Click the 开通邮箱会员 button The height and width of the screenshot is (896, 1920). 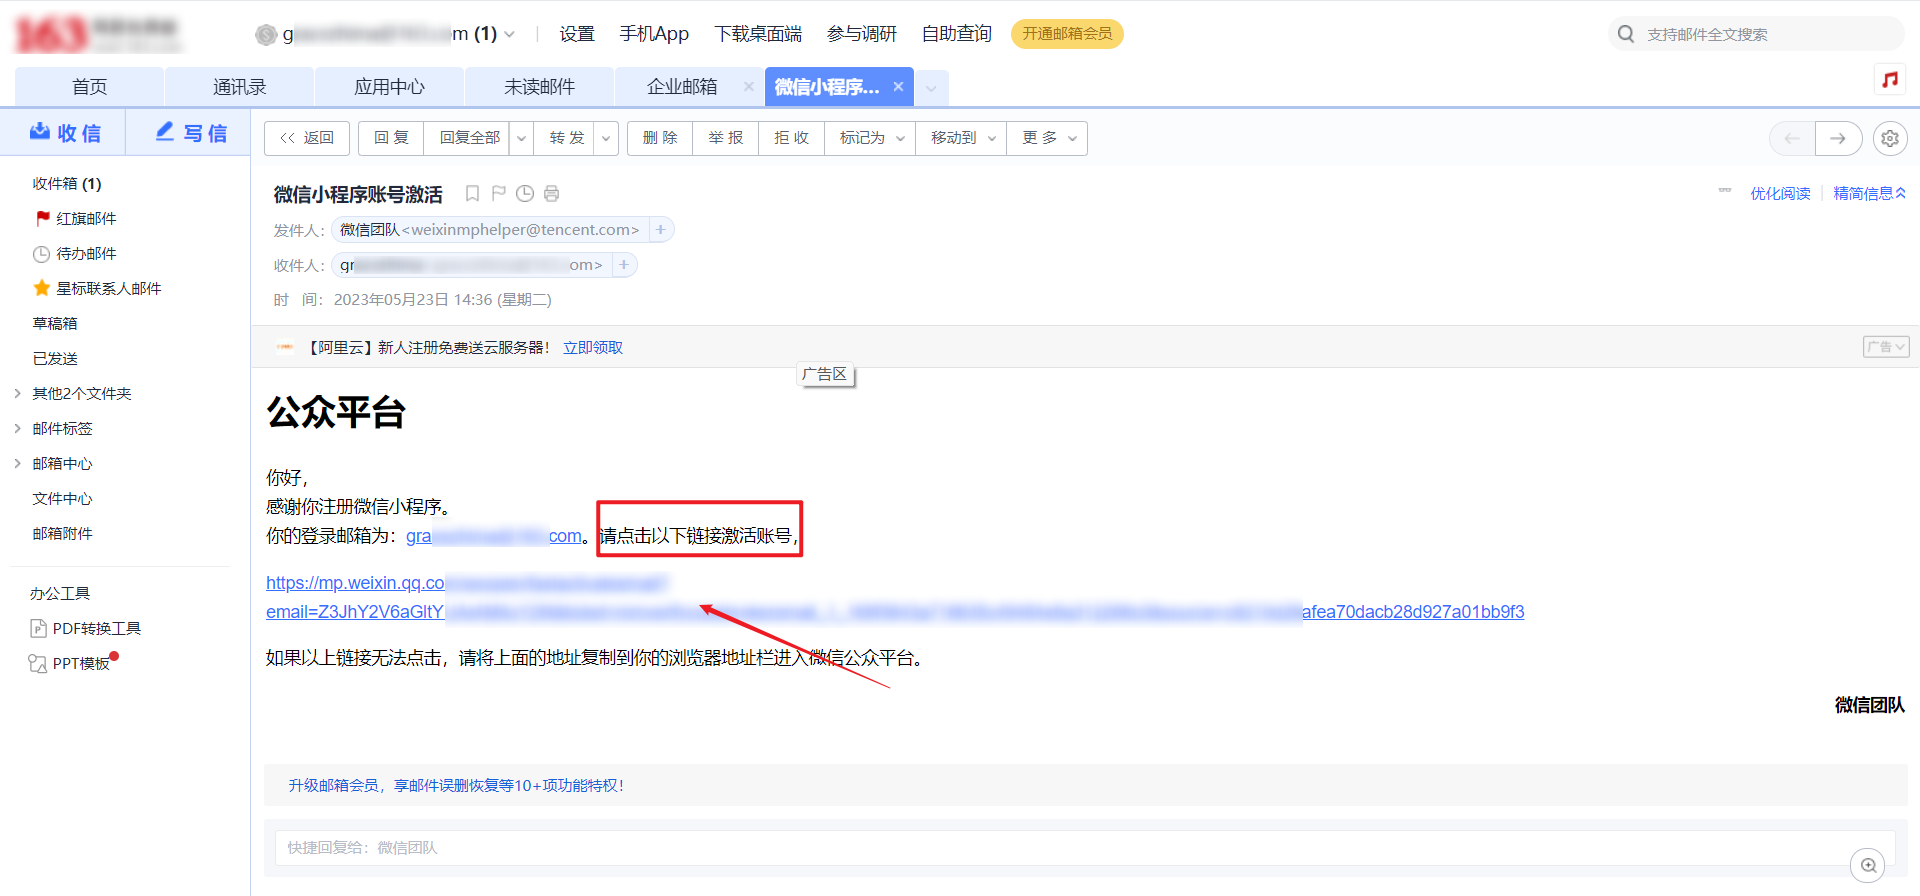coord(1067,34)
